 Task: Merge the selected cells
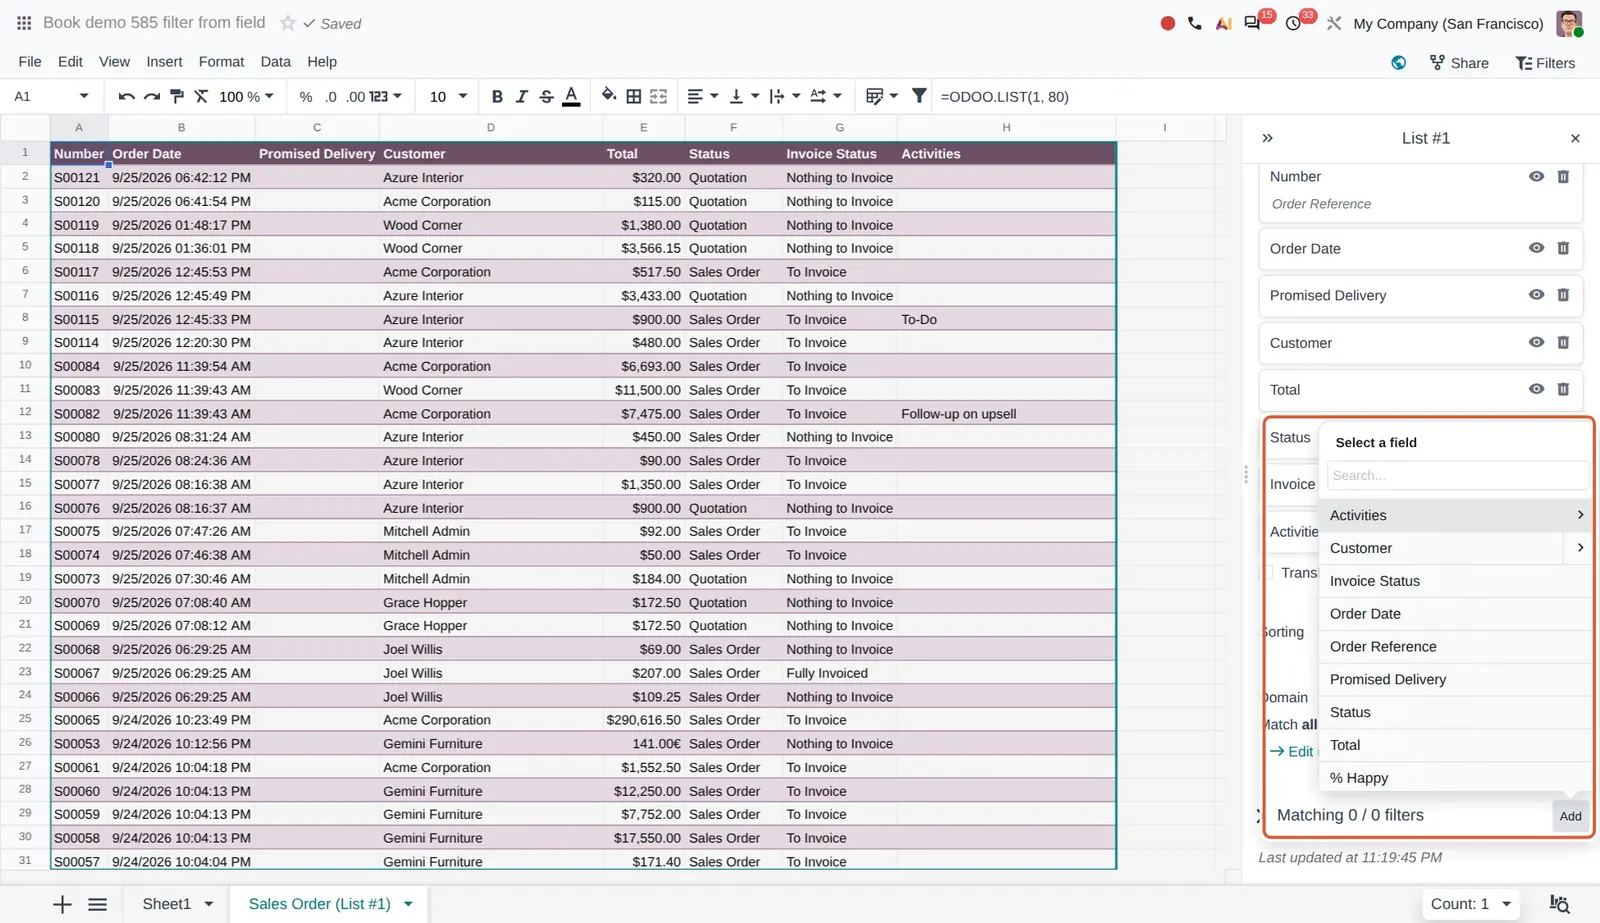(658, 96)
